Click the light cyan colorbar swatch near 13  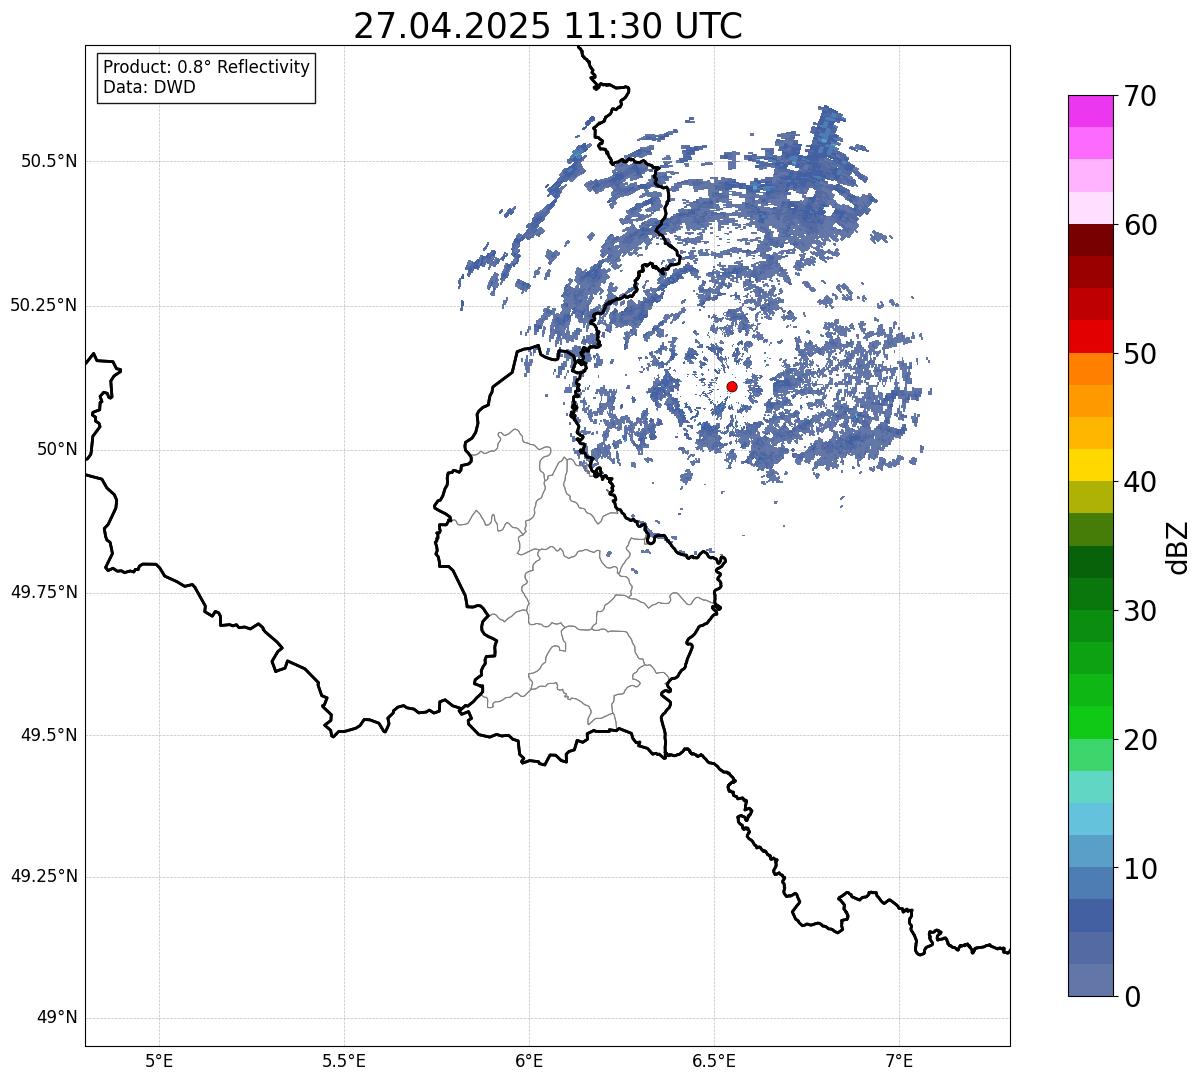pos(1090,819)
